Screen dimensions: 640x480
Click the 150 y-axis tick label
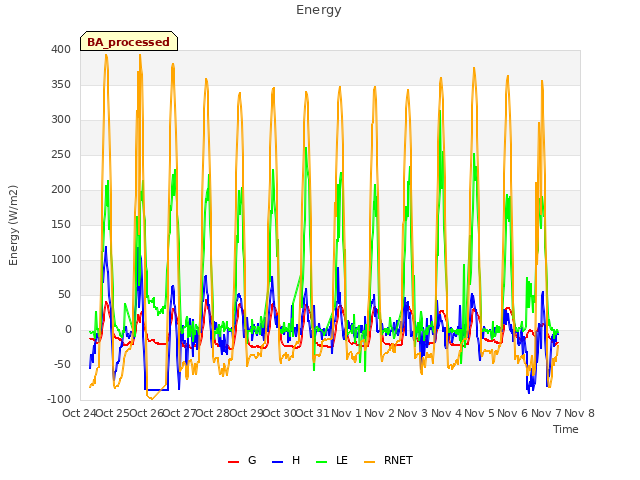point(61,224)
